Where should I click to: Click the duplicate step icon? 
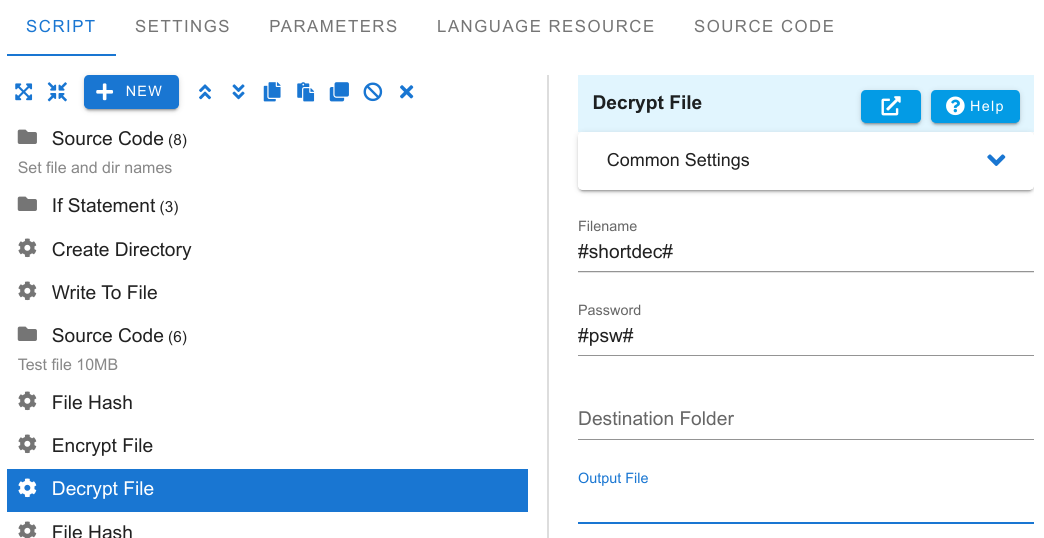coord(340,92)
